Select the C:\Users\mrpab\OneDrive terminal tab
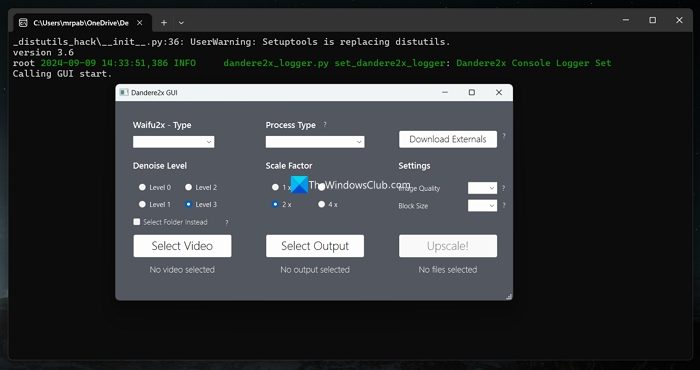The height and width of the screenshot is (370, 700). pyautogui.click(x=83, y=22)
